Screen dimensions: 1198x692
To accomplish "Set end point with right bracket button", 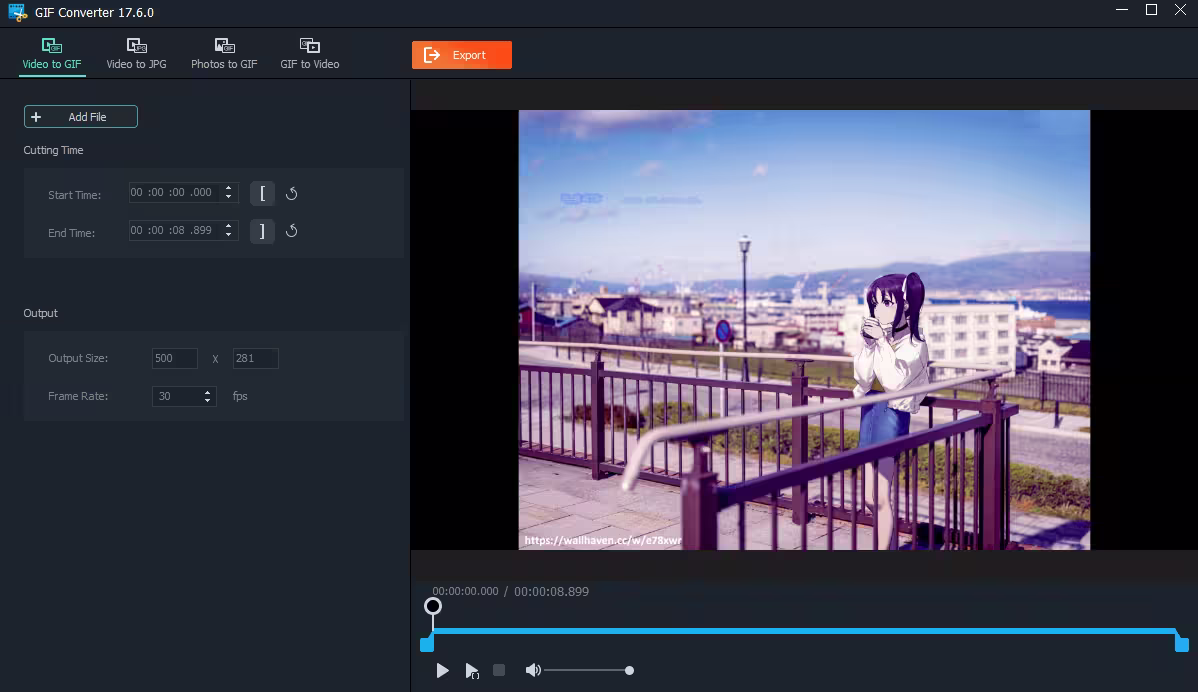I will (262, 231).
